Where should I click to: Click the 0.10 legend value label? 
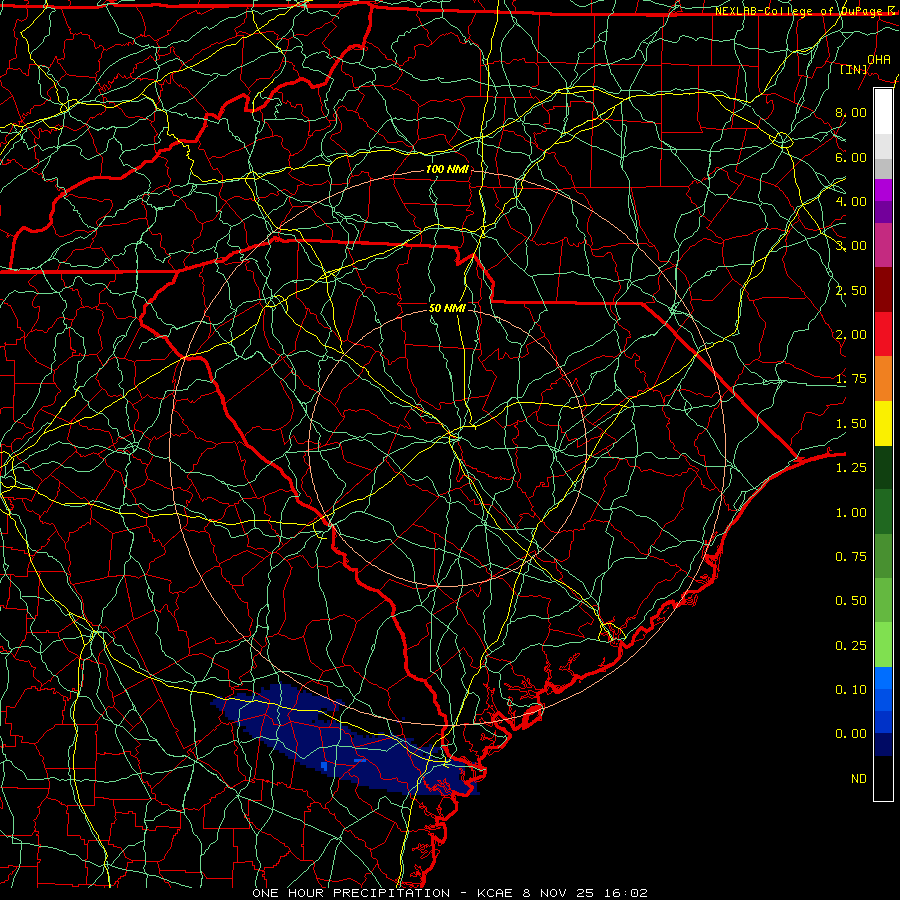click(851, 690)
